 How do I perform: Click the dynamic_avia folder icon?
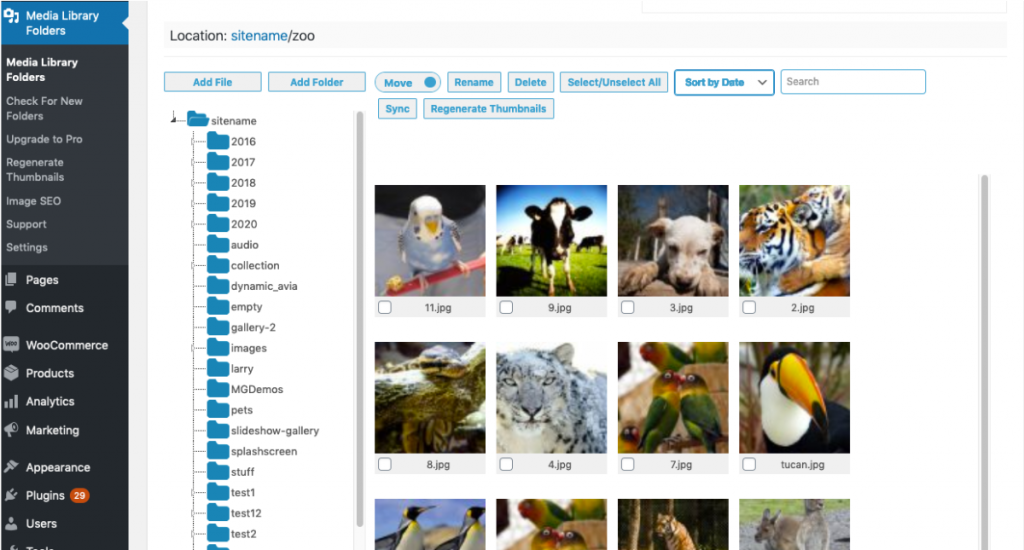click(218, 285)
